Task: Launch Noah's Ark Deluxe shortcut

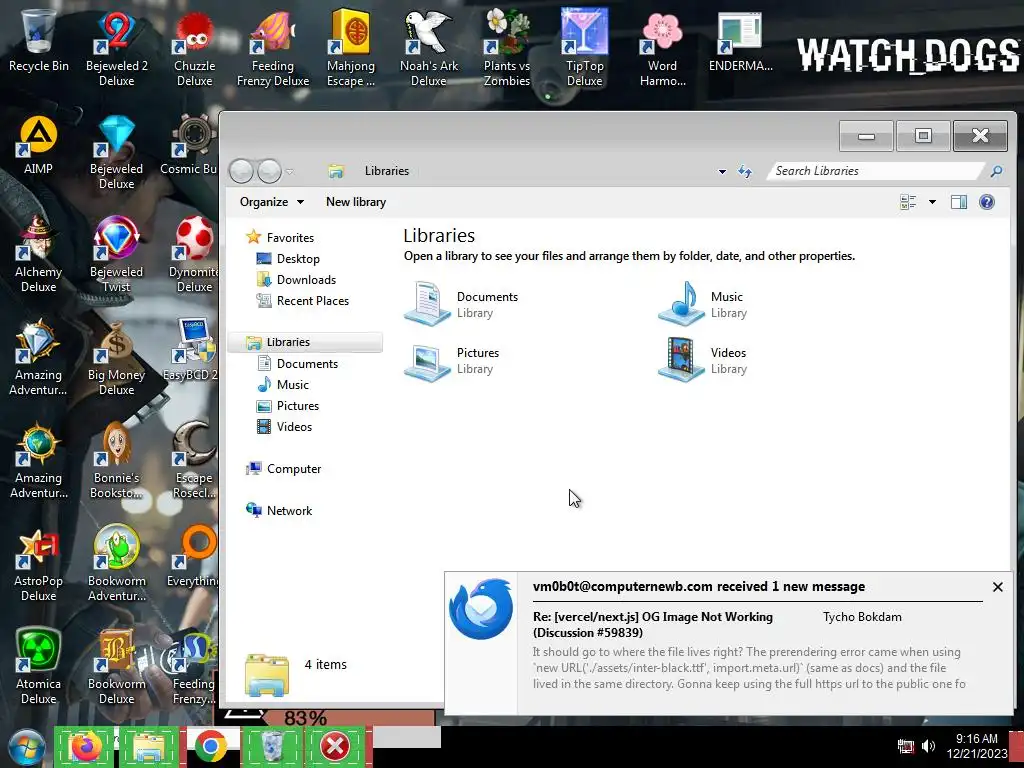Action: (x=428, y=48)
